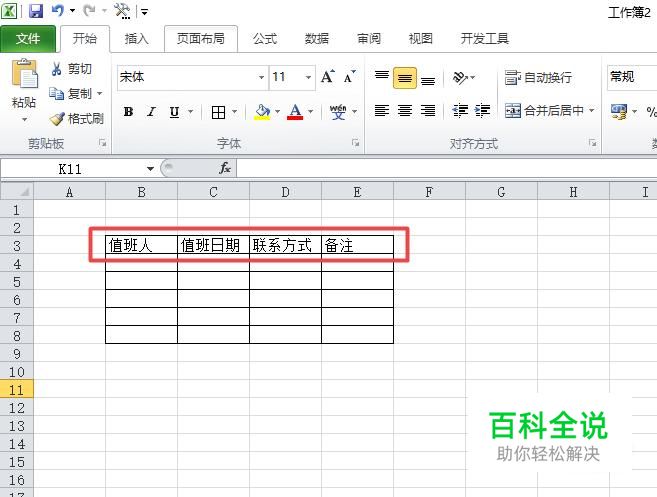
Task: Click Increase Font Size icon
Action: (x=328, y=77)
